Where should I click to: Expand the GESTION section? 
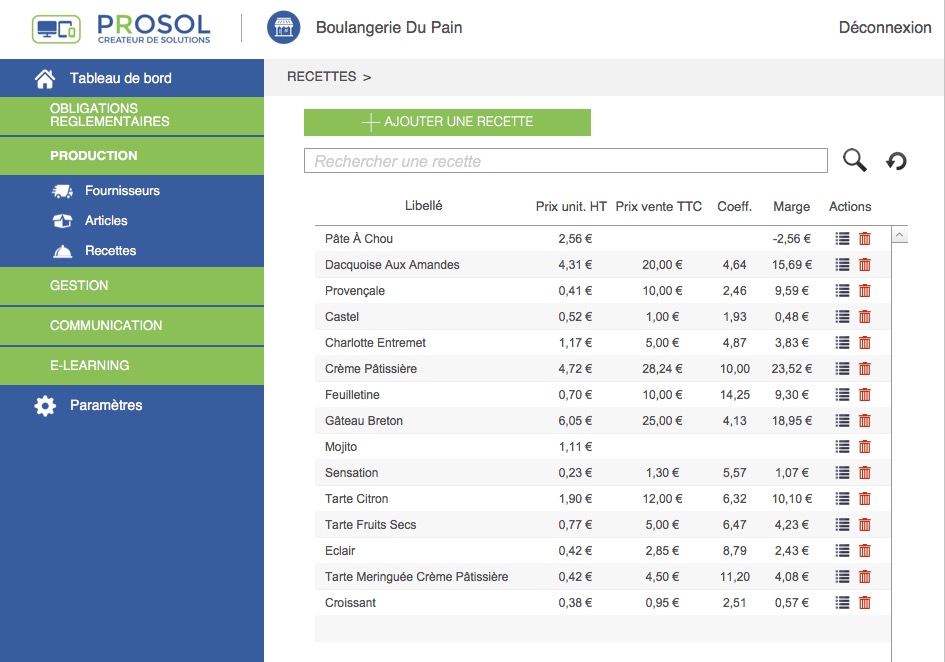[132, 286]
